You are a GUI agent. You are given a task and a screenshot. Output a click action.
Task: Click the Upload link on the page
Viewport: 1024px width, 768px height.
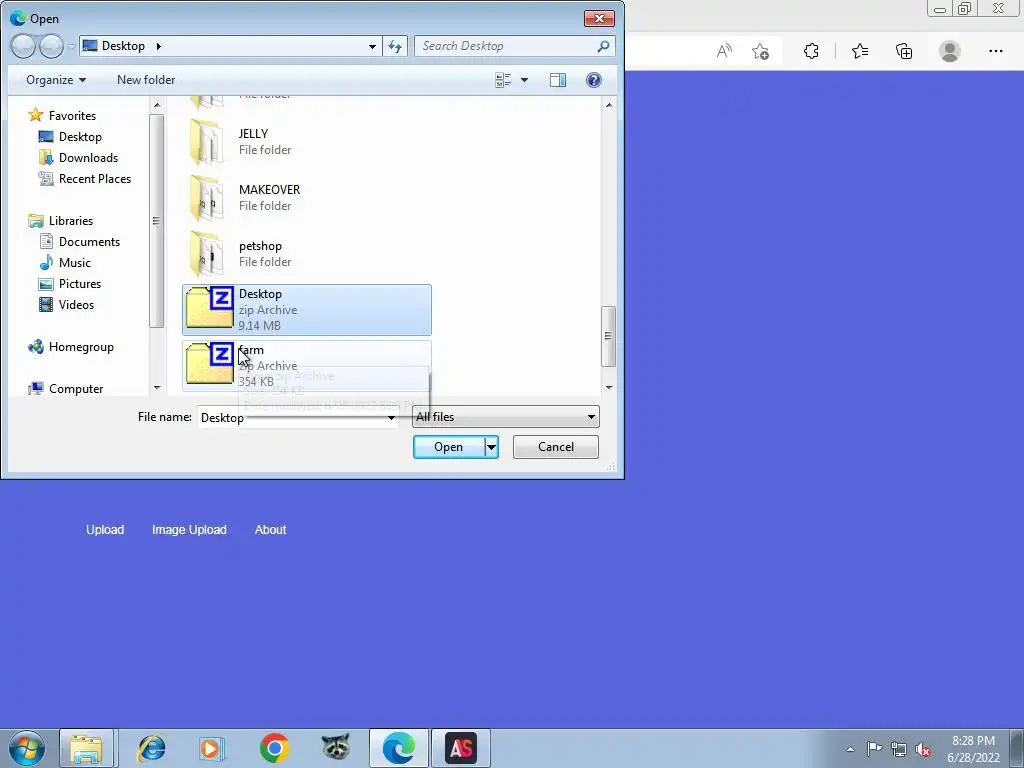point(105,530)
